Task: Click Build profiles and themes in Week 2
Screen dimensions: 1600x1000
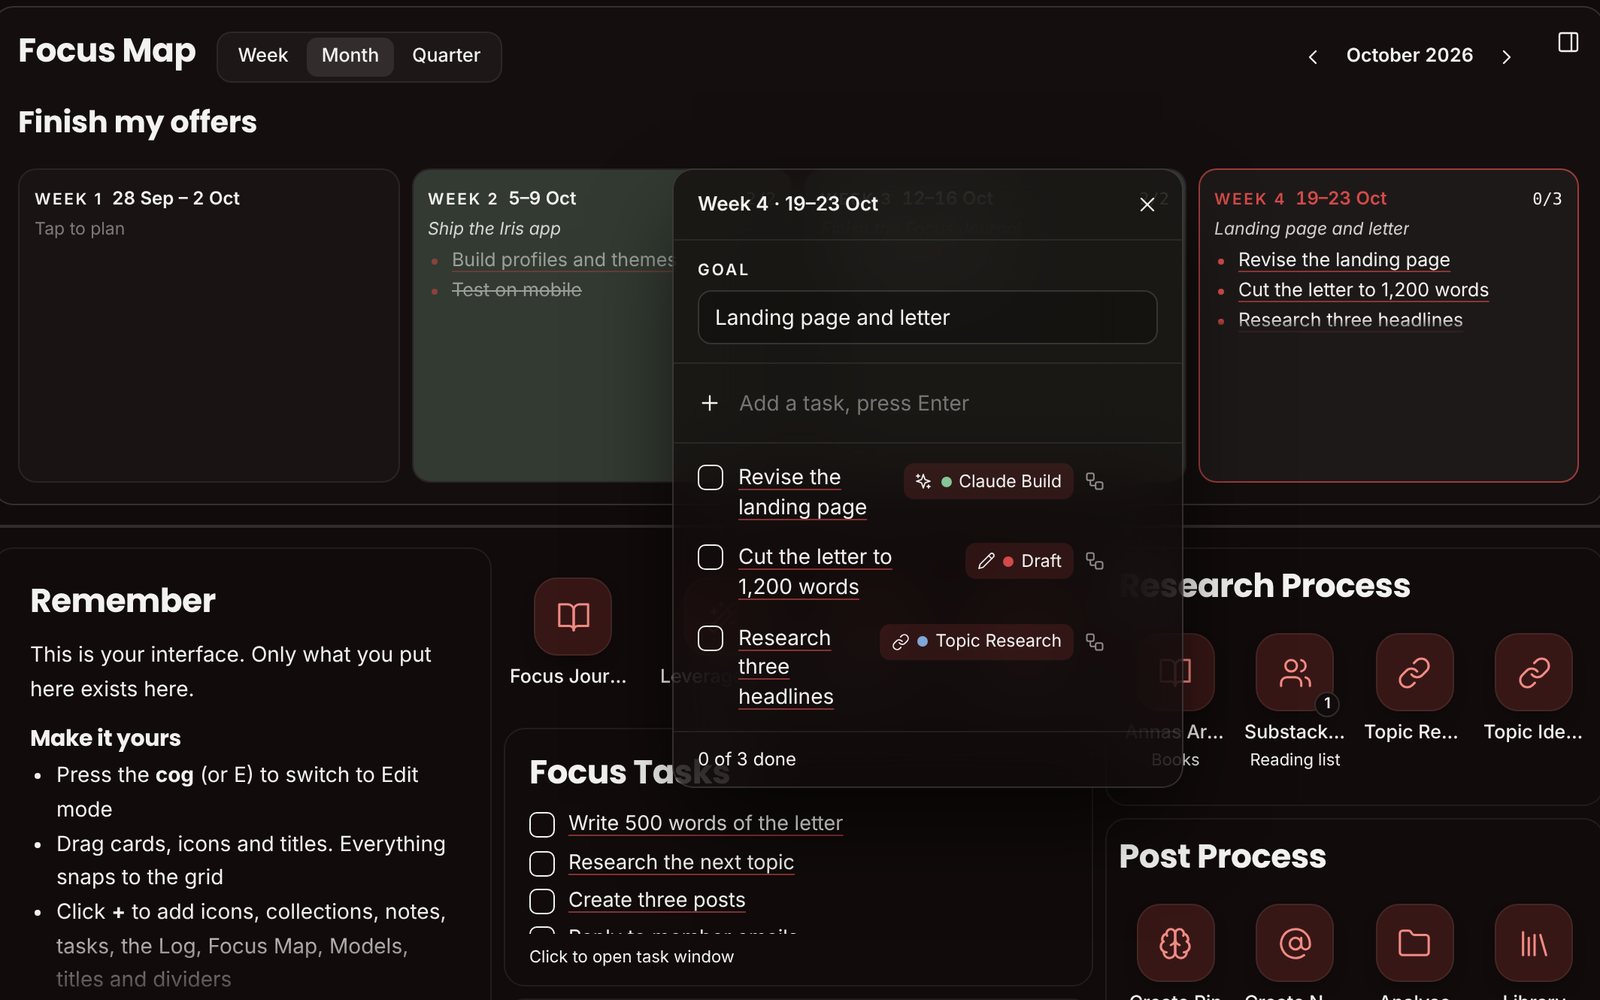Action: (563, 260)
